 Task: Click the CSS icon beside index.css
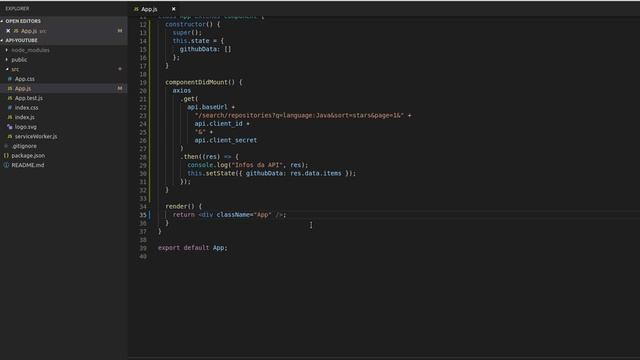click(10, 107)
